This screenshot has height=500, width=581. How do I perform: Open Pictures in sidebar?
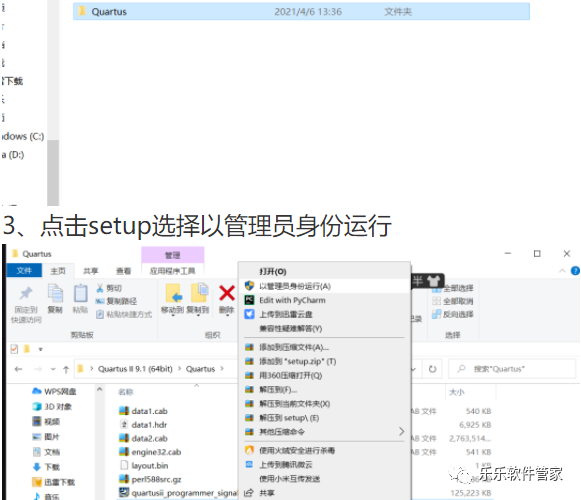point(46,437)
